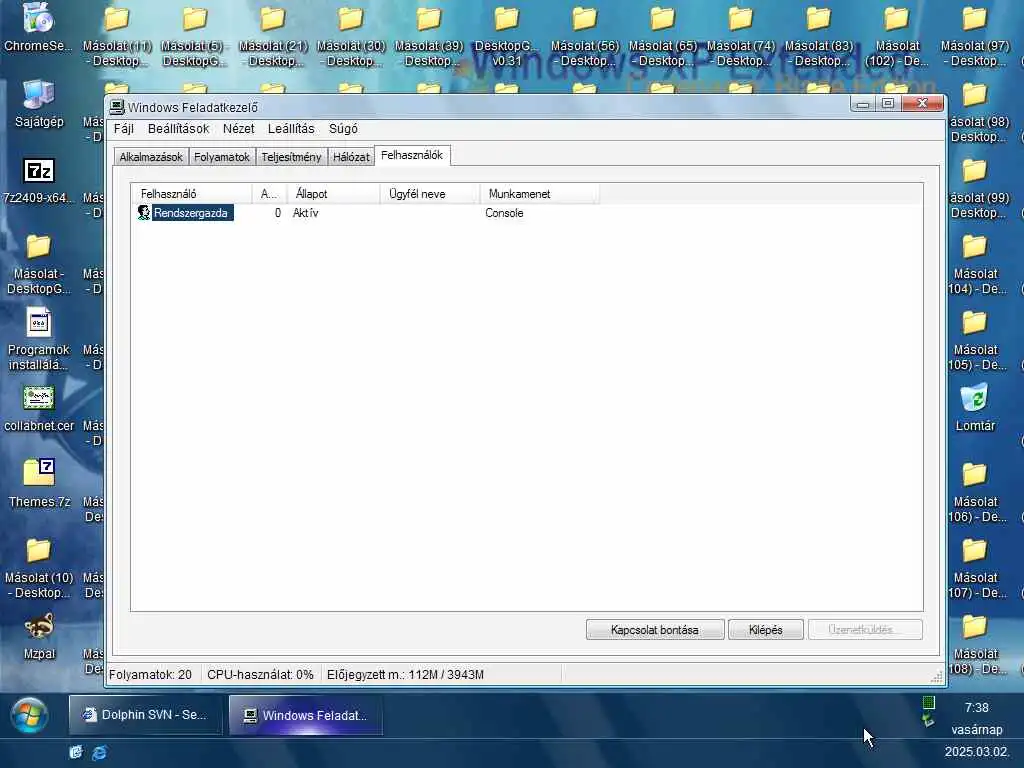
Task: Select the Másolat (39) folder icon
Action: pyautogui.click(x=429, y=36)
